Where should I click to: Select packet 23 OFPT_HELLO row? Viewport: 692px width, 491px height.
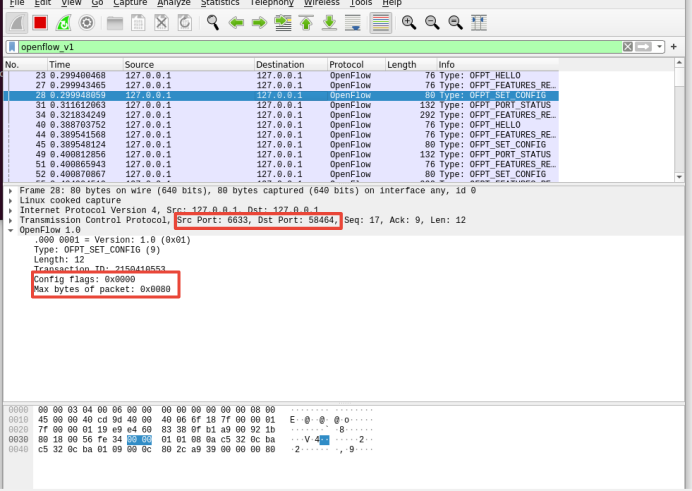pyautogui.click(x=281, y=75)
